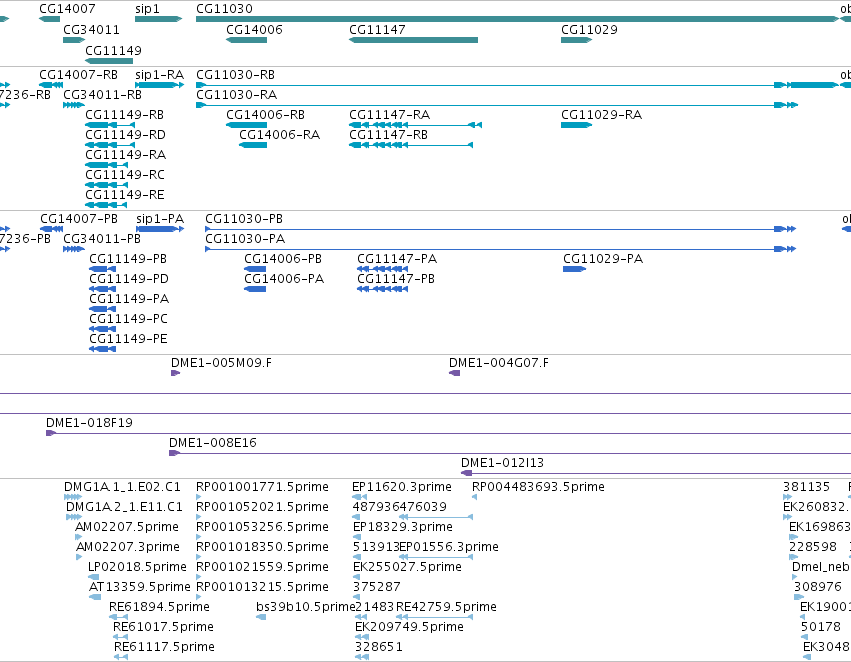851x662 pixels.
Task: Click BAC clone DME1-008E16
Action: click(510, 453)
